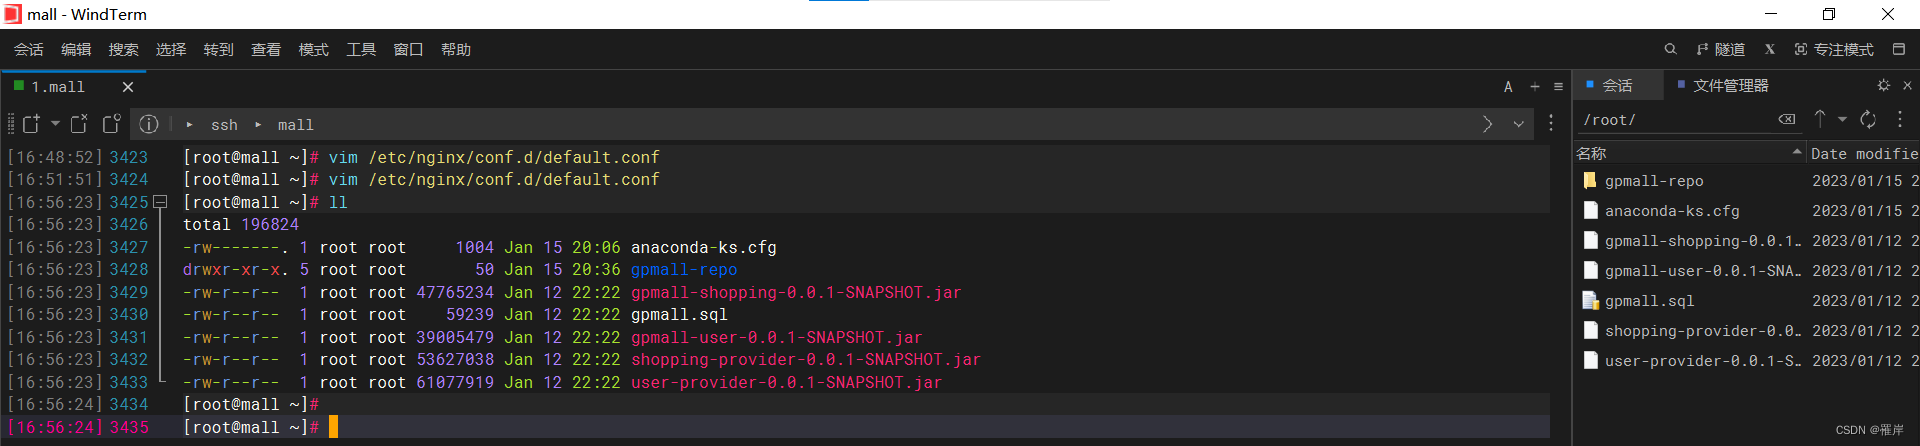
Task: Show session info with the circled i icon
Action: coord(149,124)
